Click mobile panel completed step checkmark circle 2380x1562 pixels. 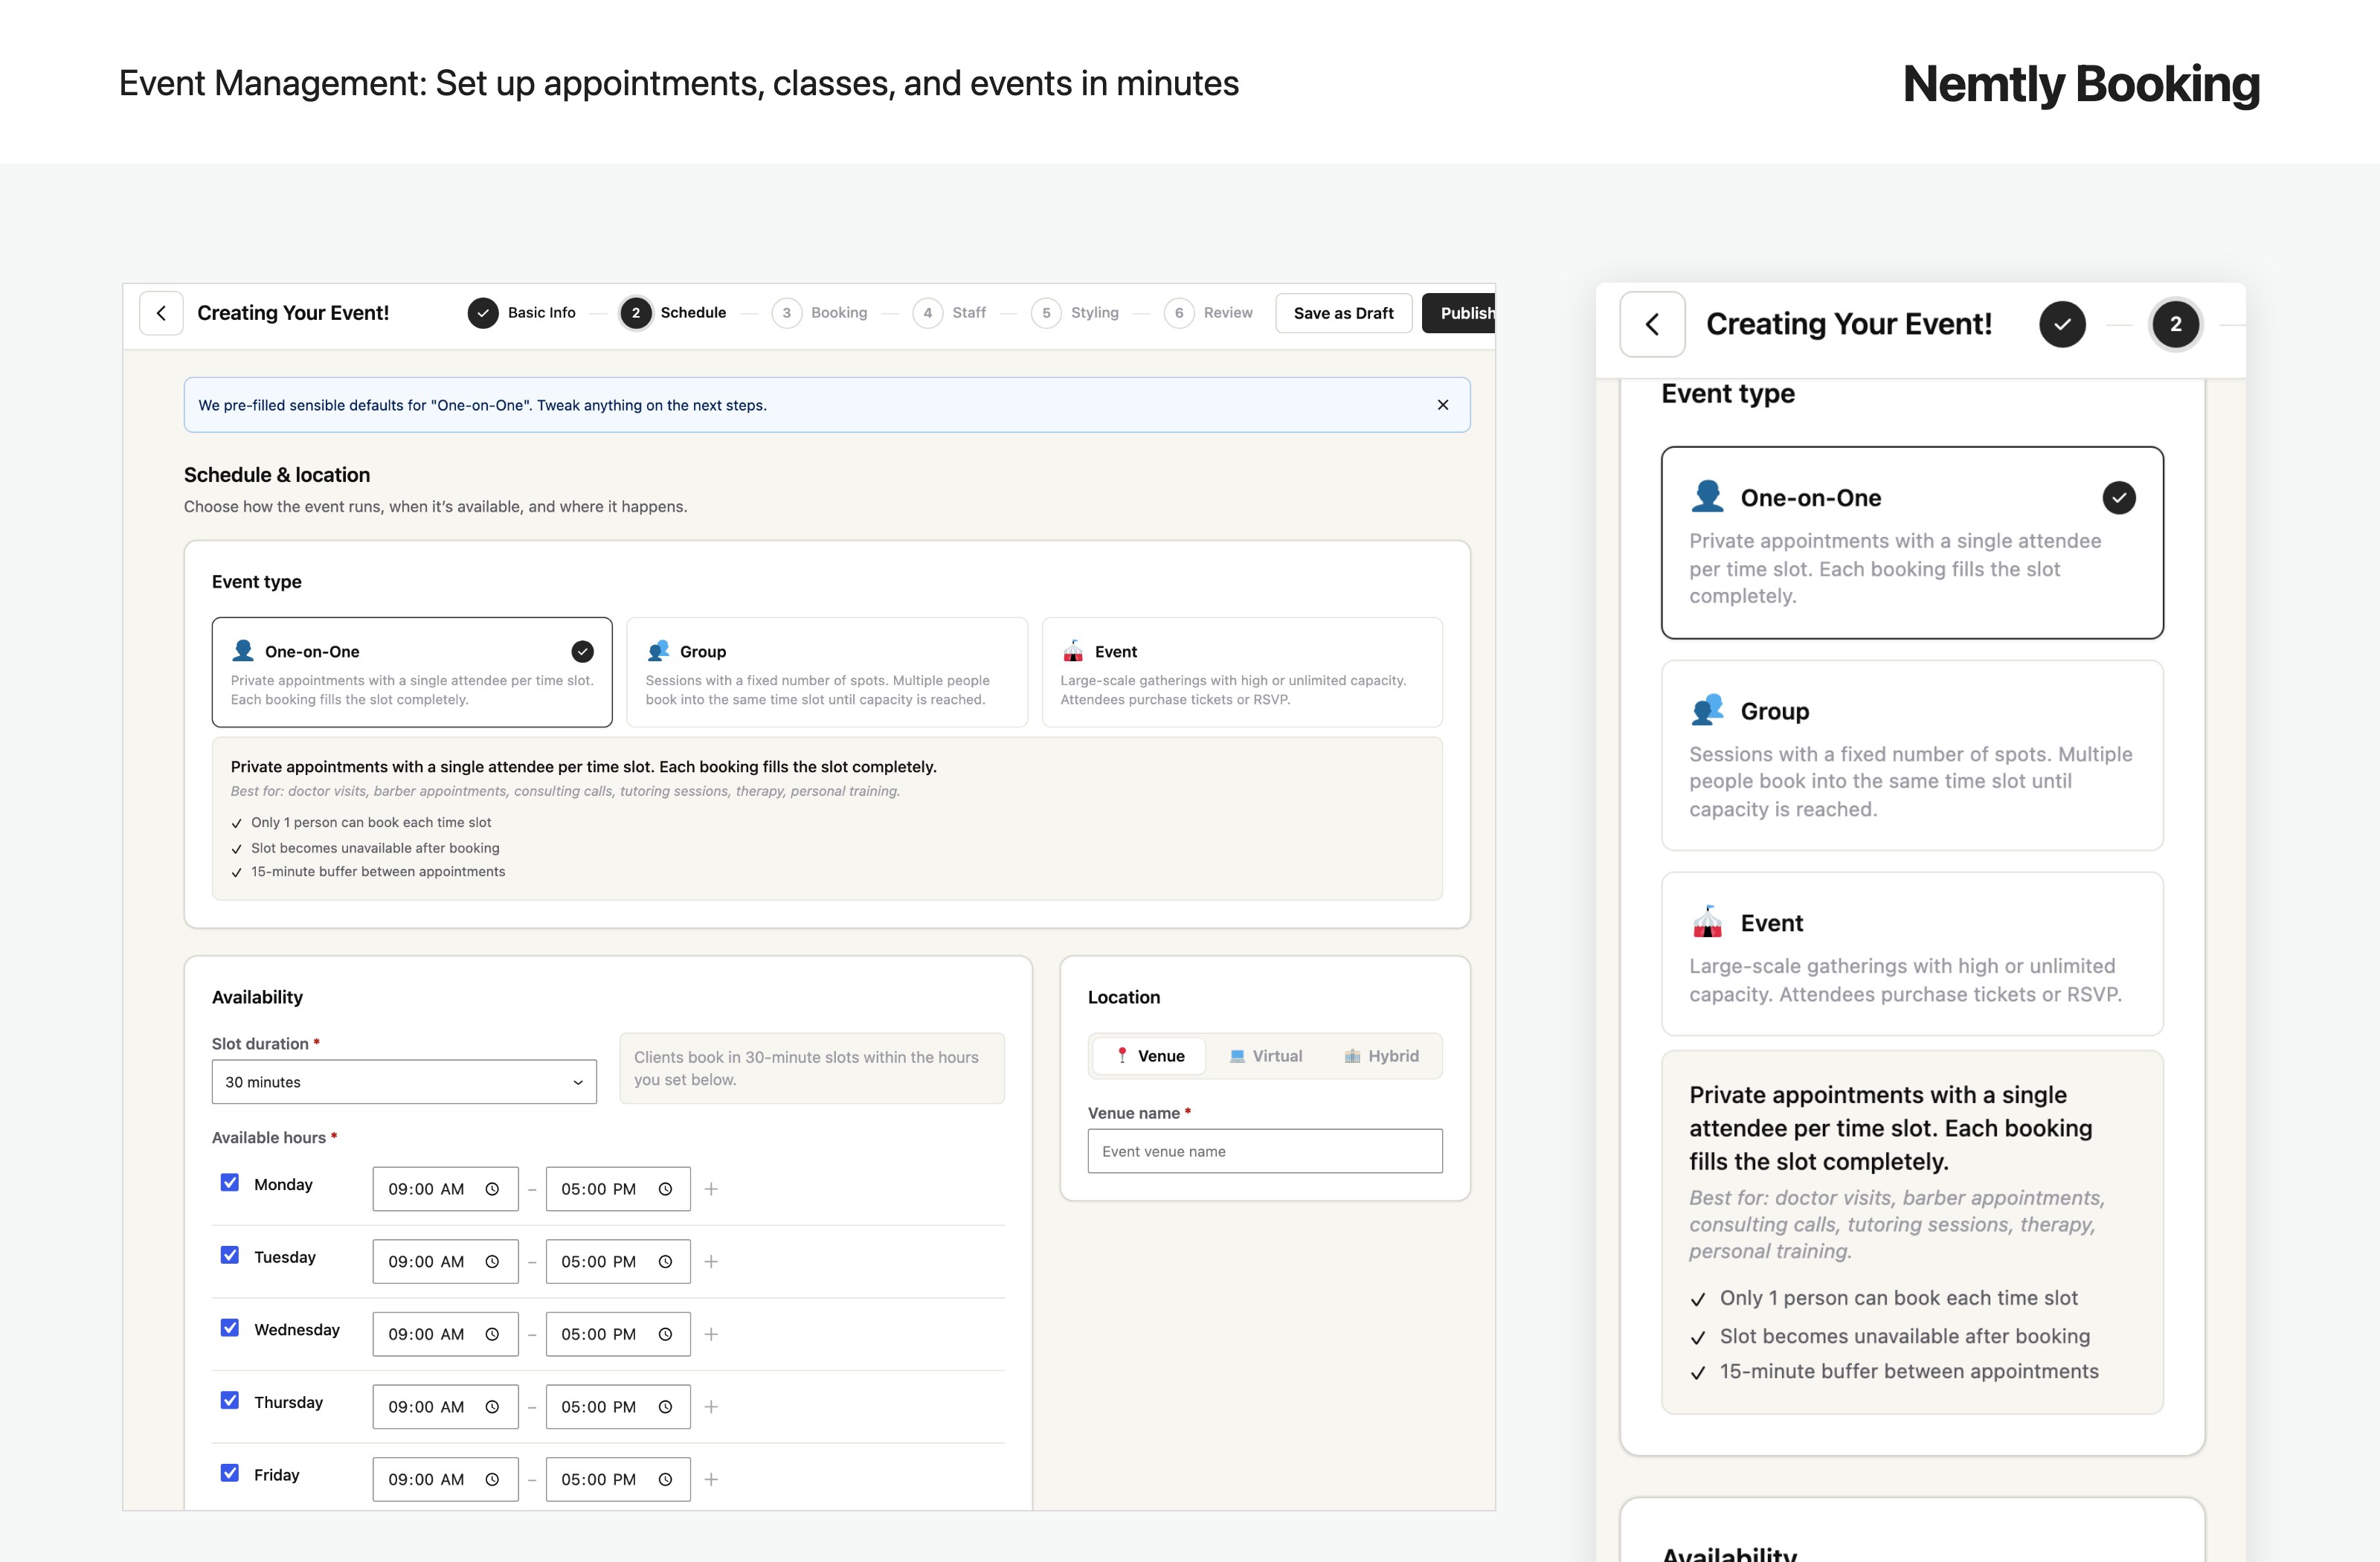(x=2062, y=324)
